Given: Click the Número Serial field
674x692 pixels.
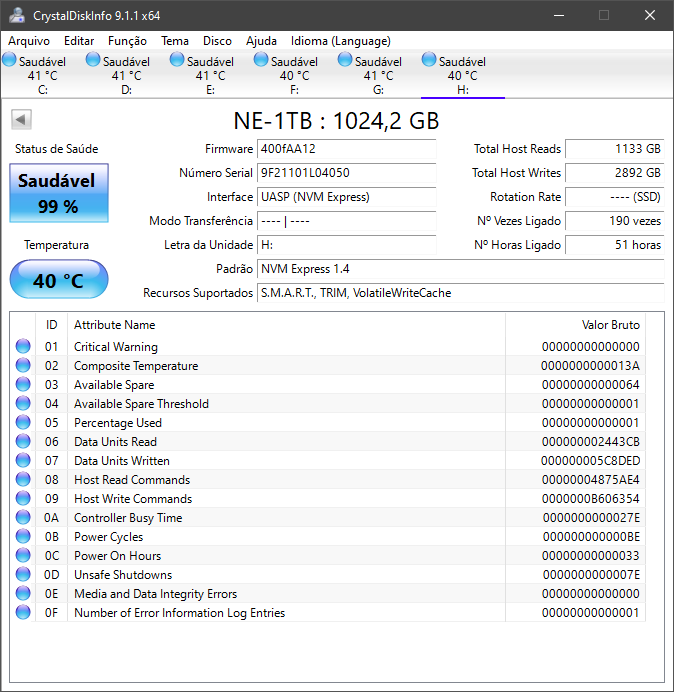Looking at the screenshot, I should (x=346, y=173).
